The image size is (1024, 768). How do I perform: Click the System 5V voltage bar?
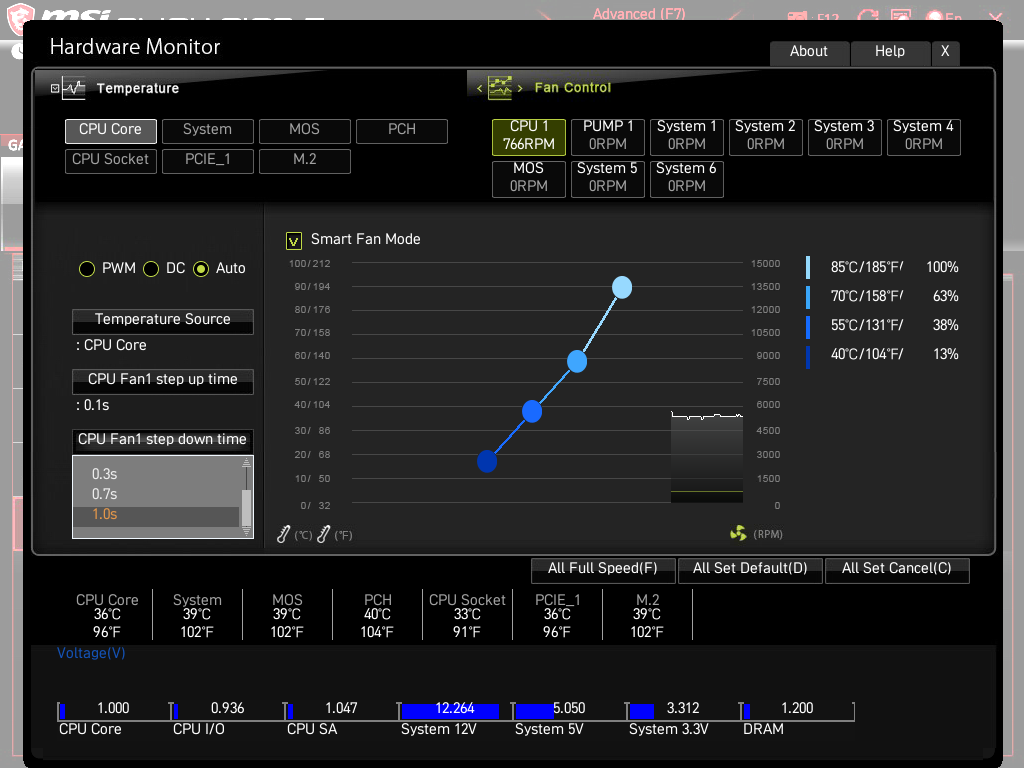tap(534, 711)
